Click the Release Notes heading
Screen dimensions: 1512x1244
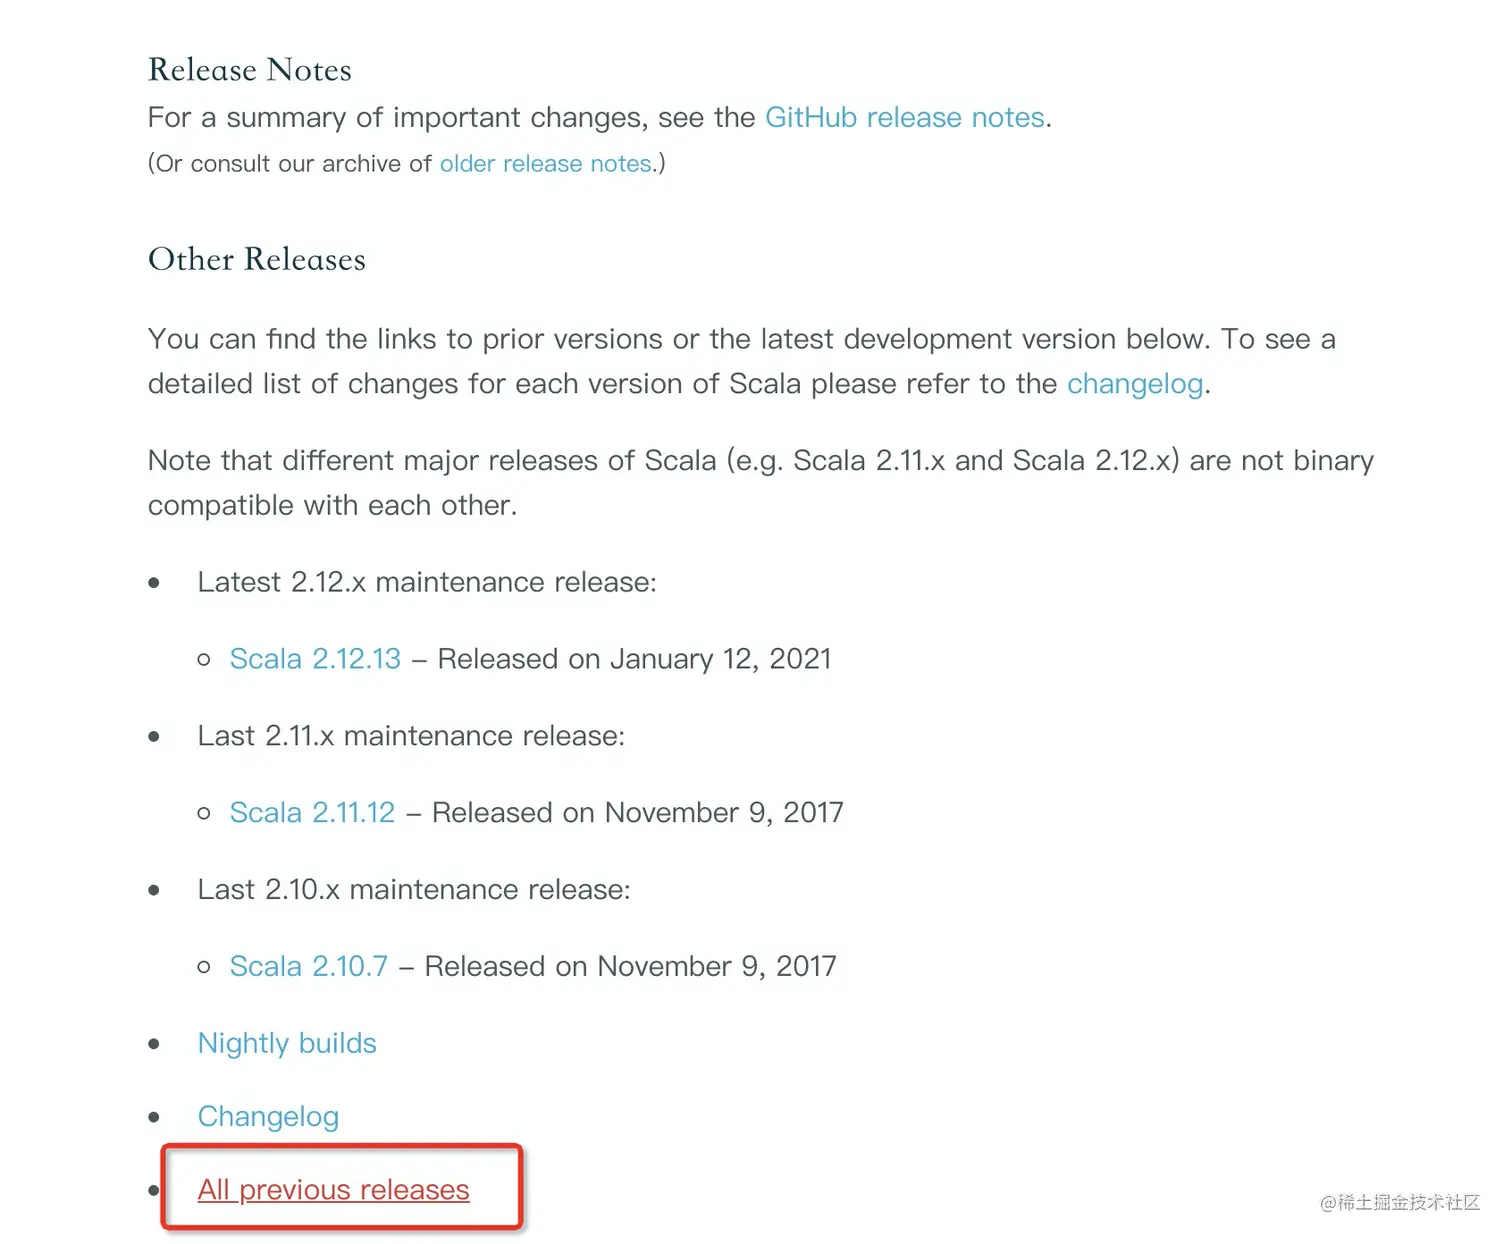pyautogui.click(x=250, y=70)
